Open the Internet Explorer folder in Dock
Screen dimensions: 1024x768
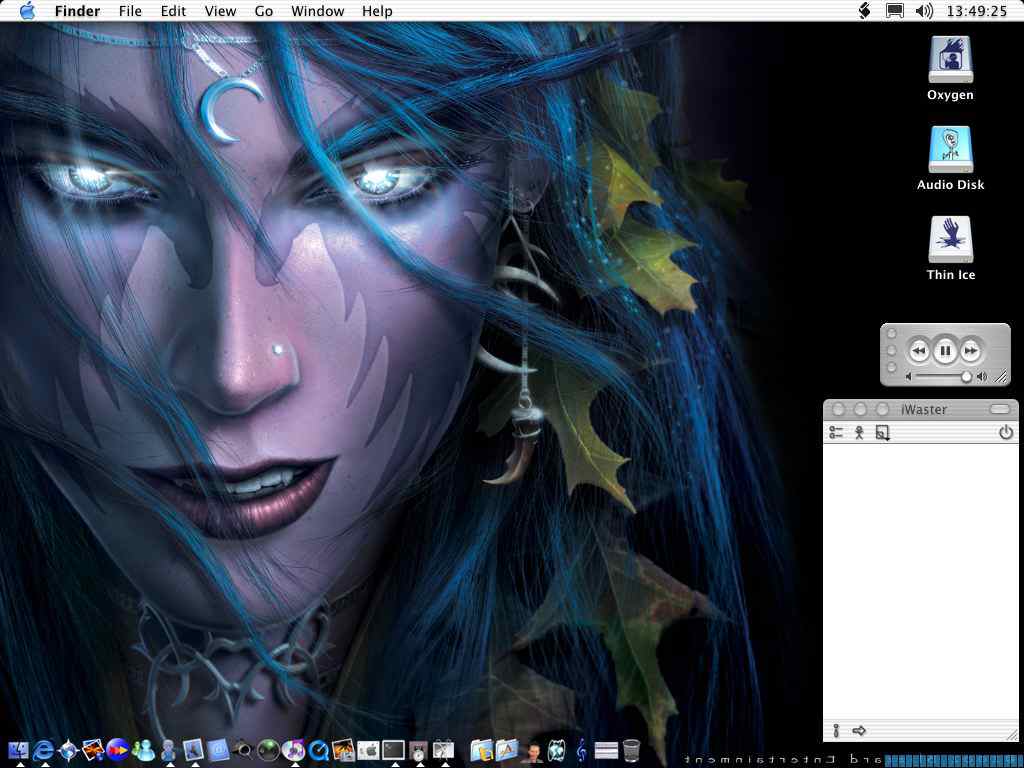click(x=482, y=750)
